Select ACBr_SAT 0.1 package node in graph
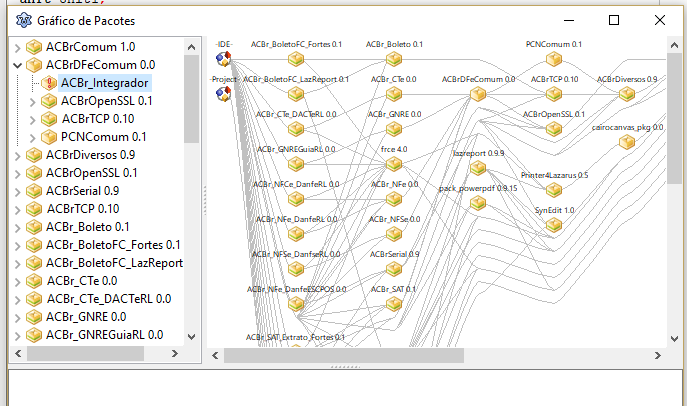The height and width of the screenshot is (406, 687). click(x=394, y=304)
